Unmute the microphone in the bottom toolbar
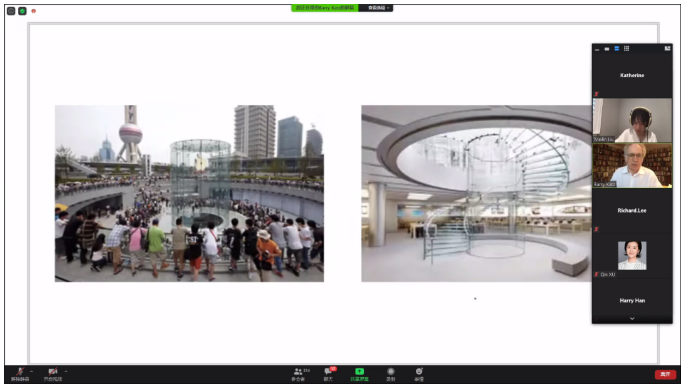 20,374
